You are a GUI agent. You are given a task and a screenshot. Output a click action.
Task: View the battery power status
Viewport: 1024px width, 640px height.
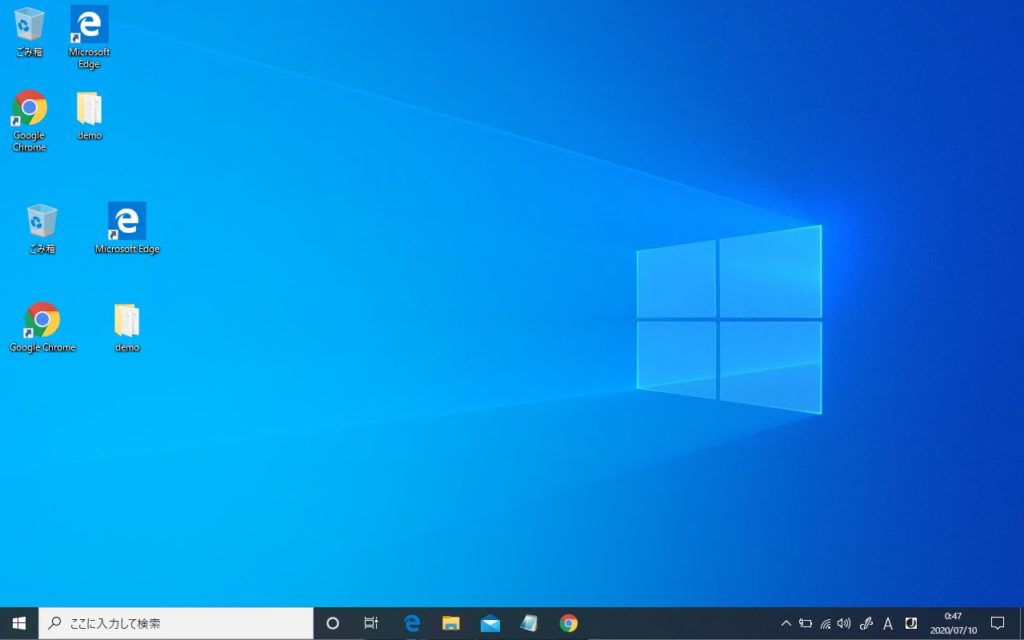point(808,622)
